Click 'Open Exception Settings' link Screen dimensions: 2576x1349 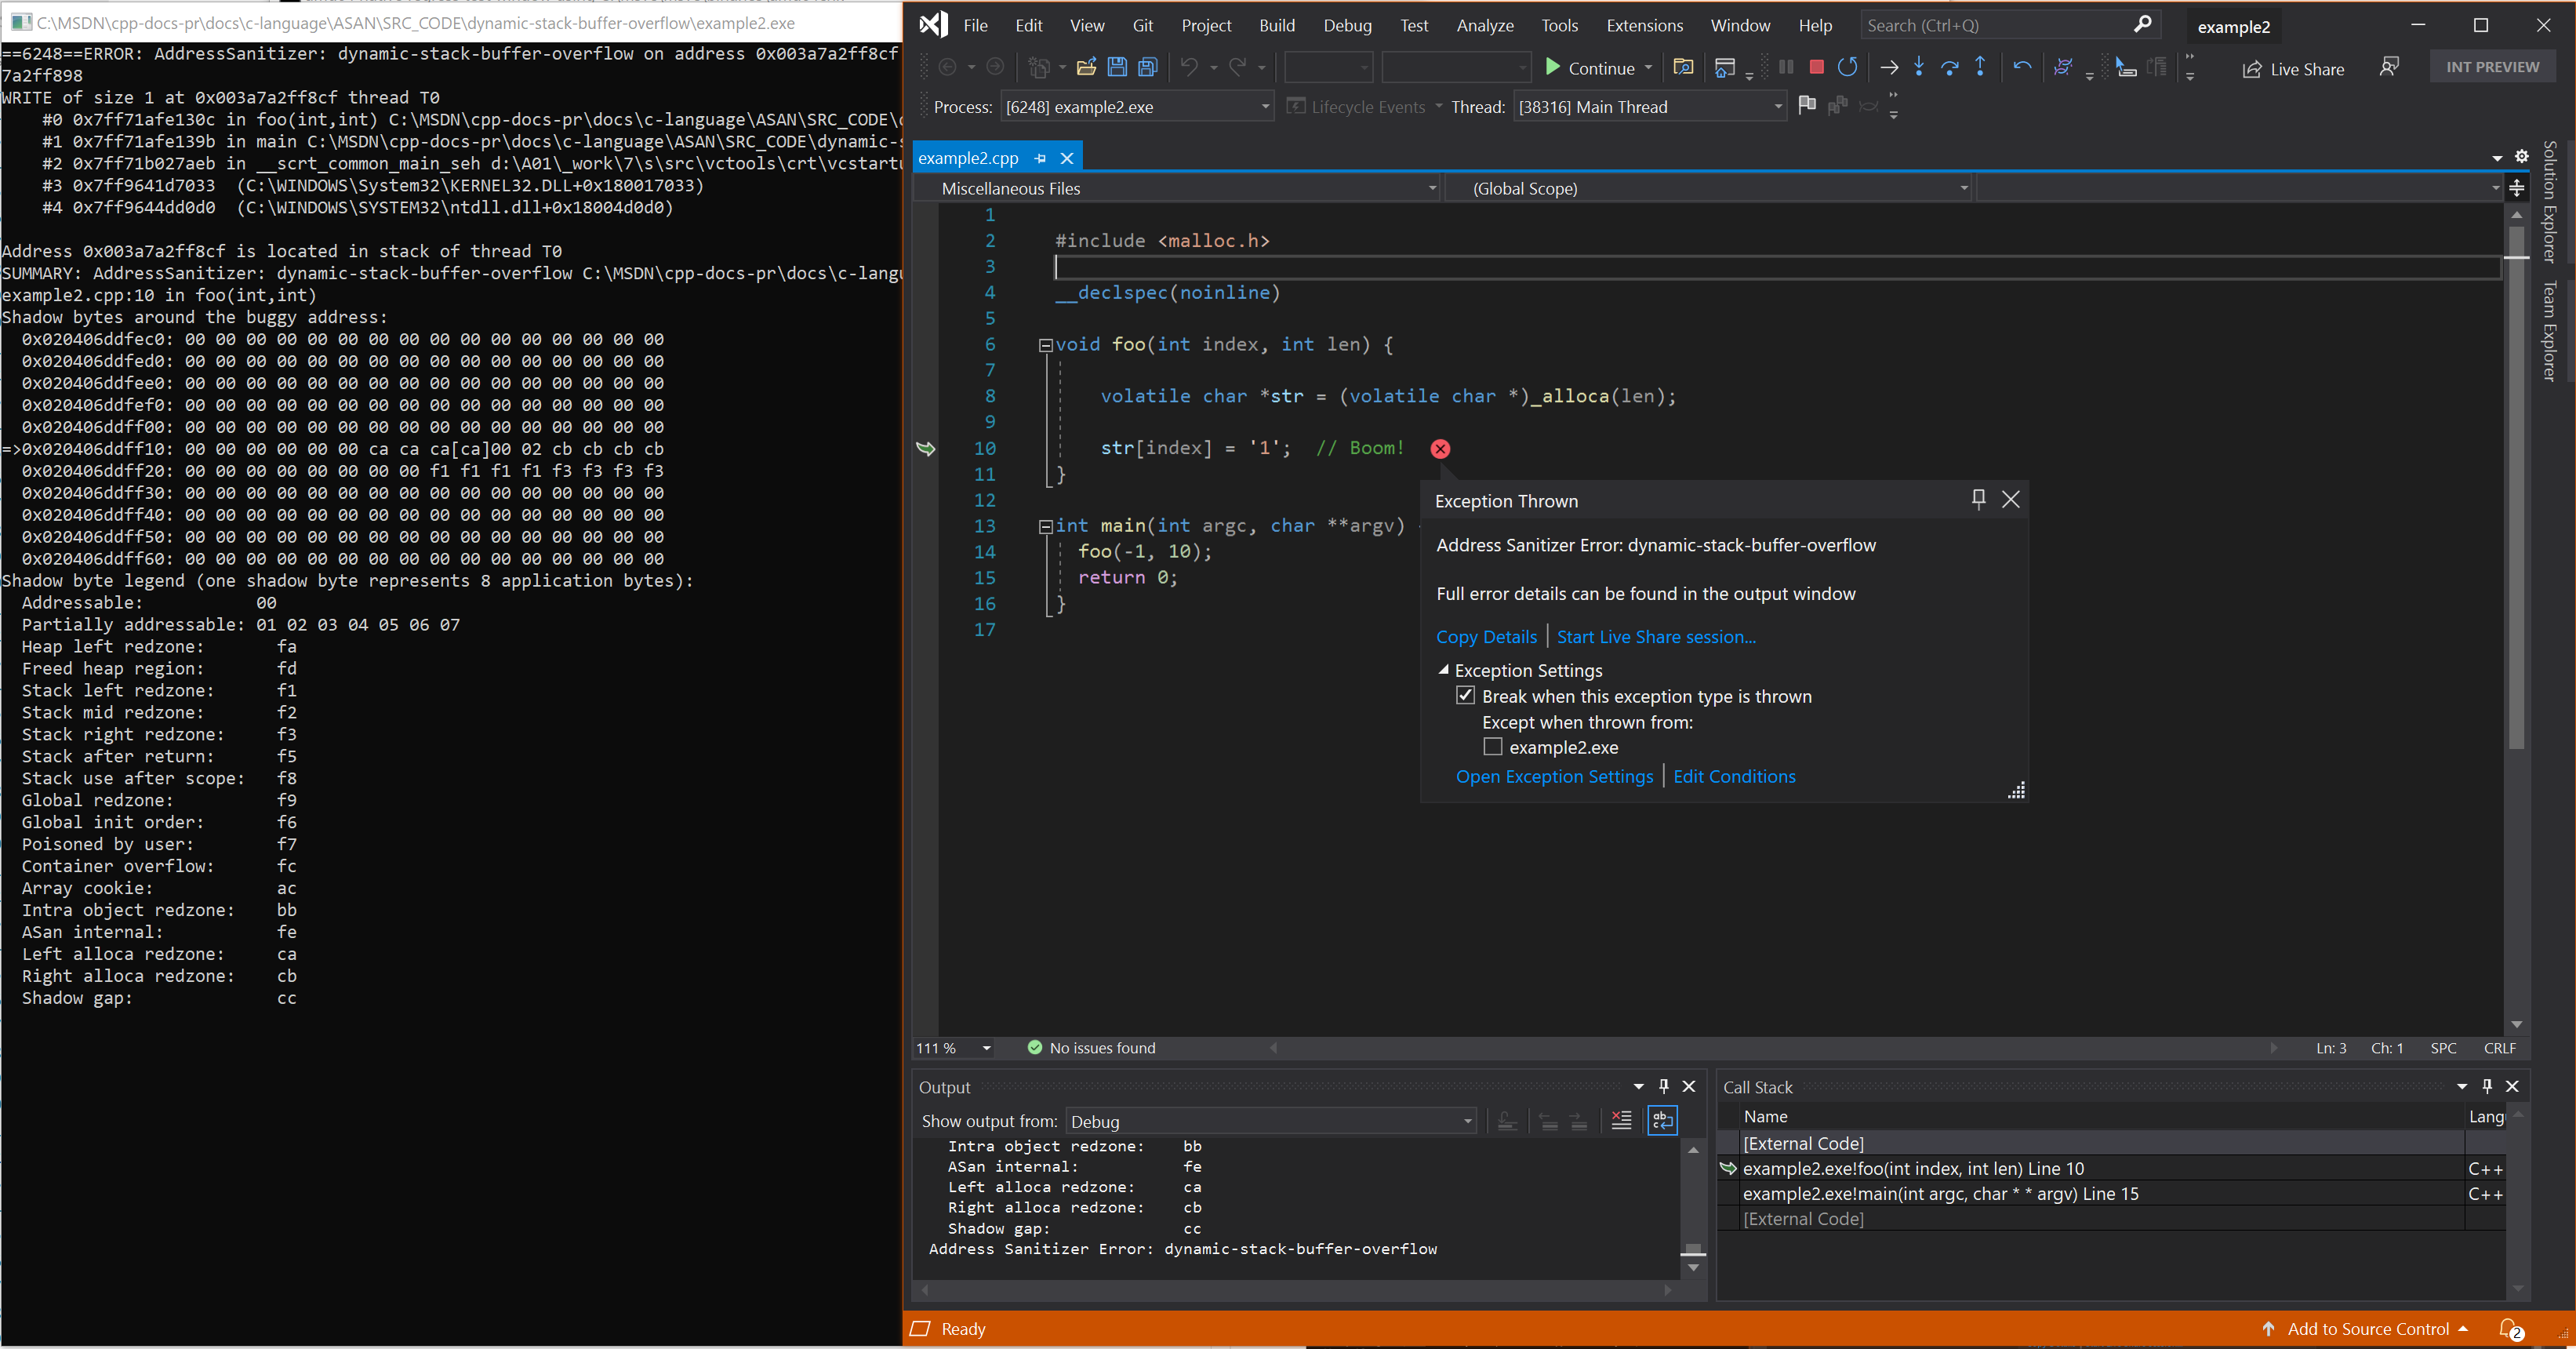click(1553, 776)
